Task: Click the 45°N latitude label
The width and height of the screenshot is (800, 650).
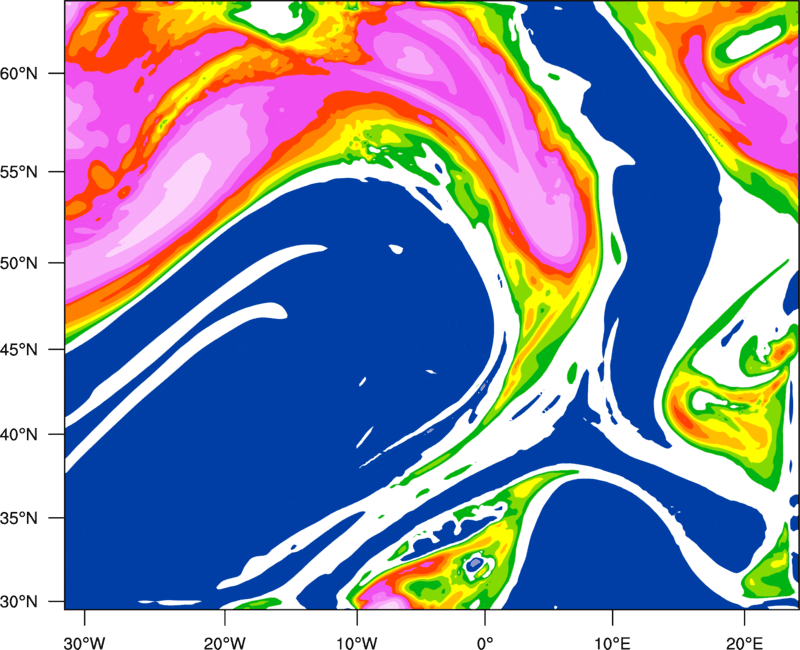Action: tap(19, 349)
